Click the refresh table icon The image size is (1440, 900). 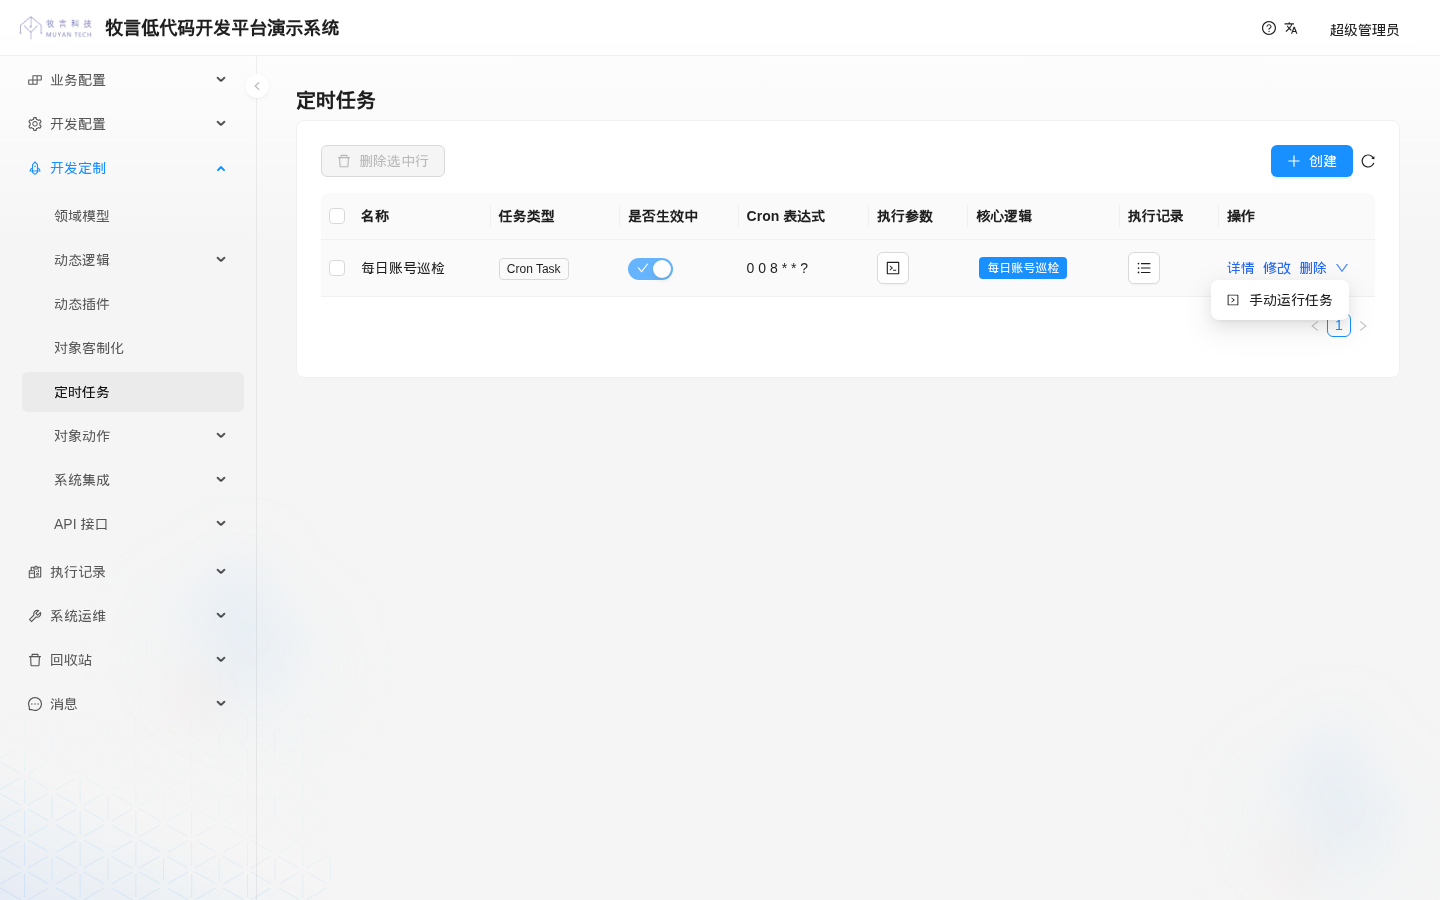(1368, 161)
